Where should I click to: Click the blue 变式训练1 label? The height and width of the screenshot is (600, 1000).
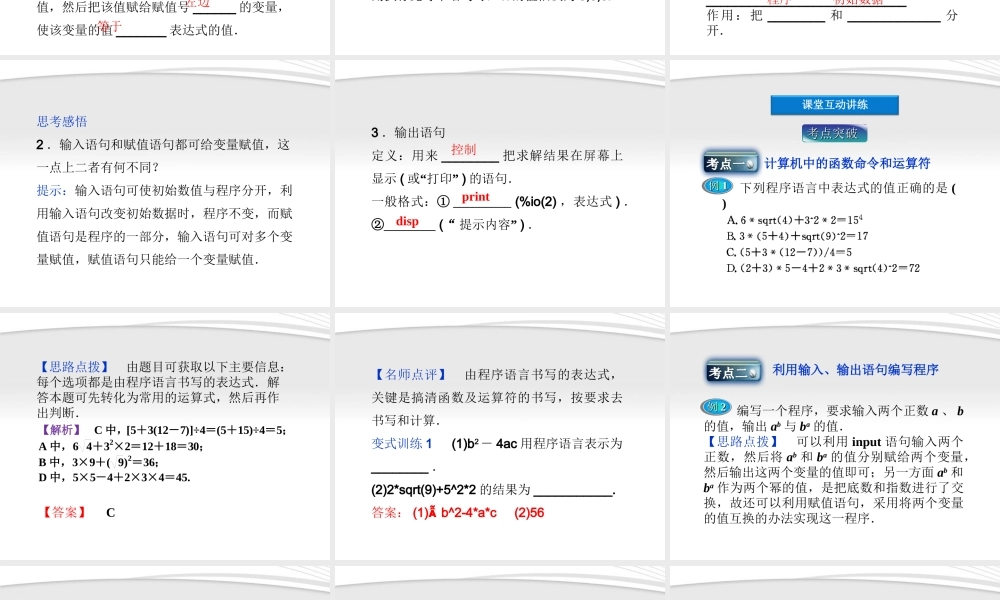pos(402,443)
